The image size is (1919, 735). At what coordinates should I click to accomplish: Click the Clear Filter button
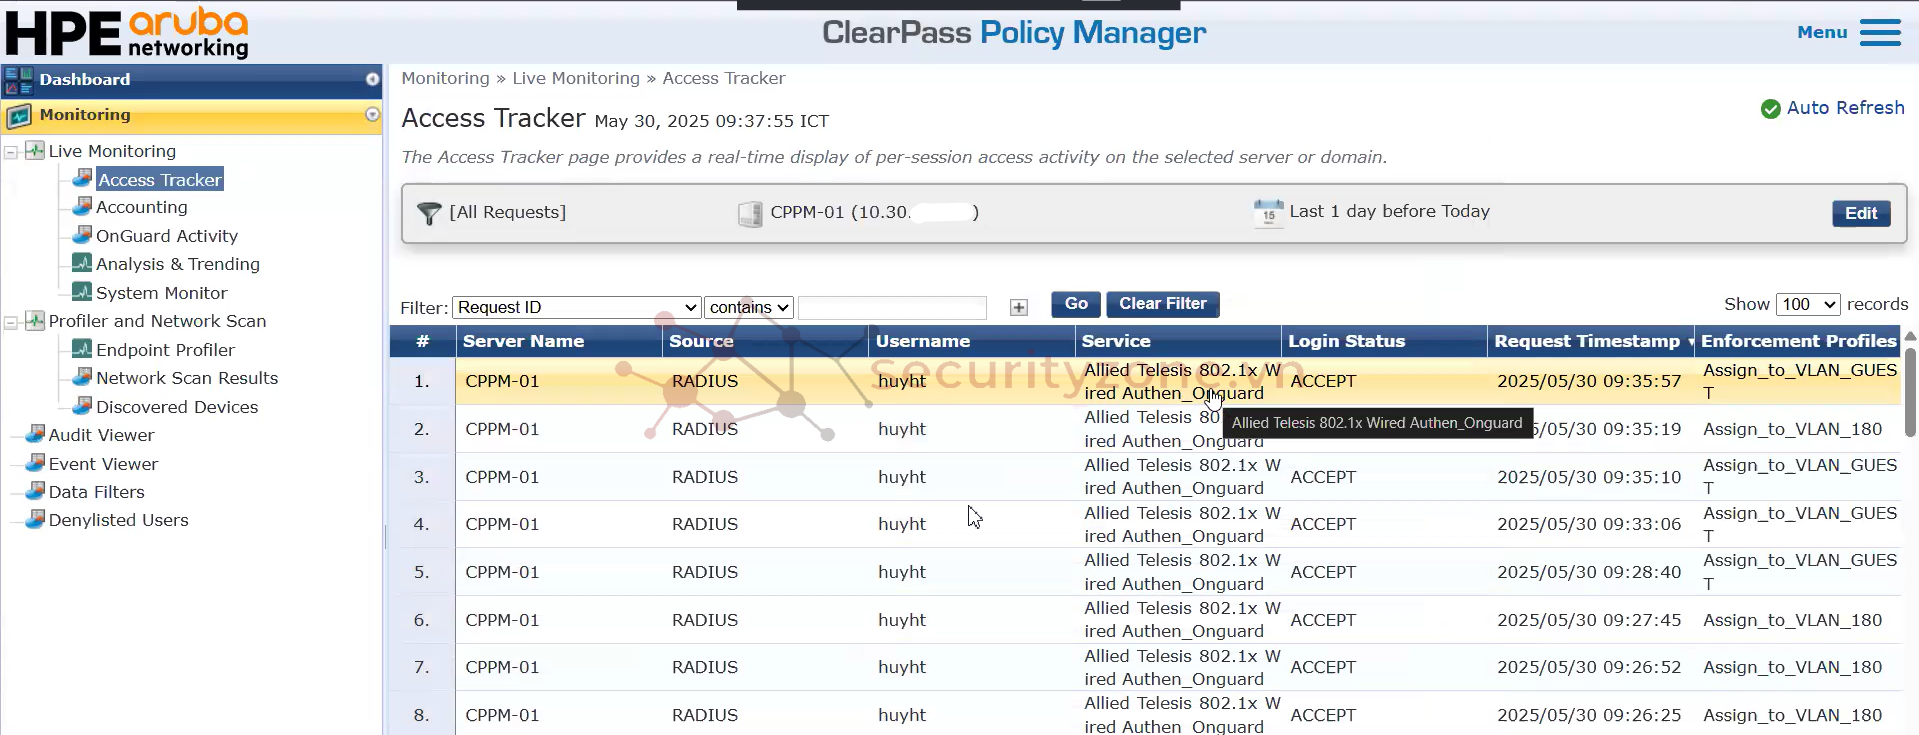point(1162,304)
